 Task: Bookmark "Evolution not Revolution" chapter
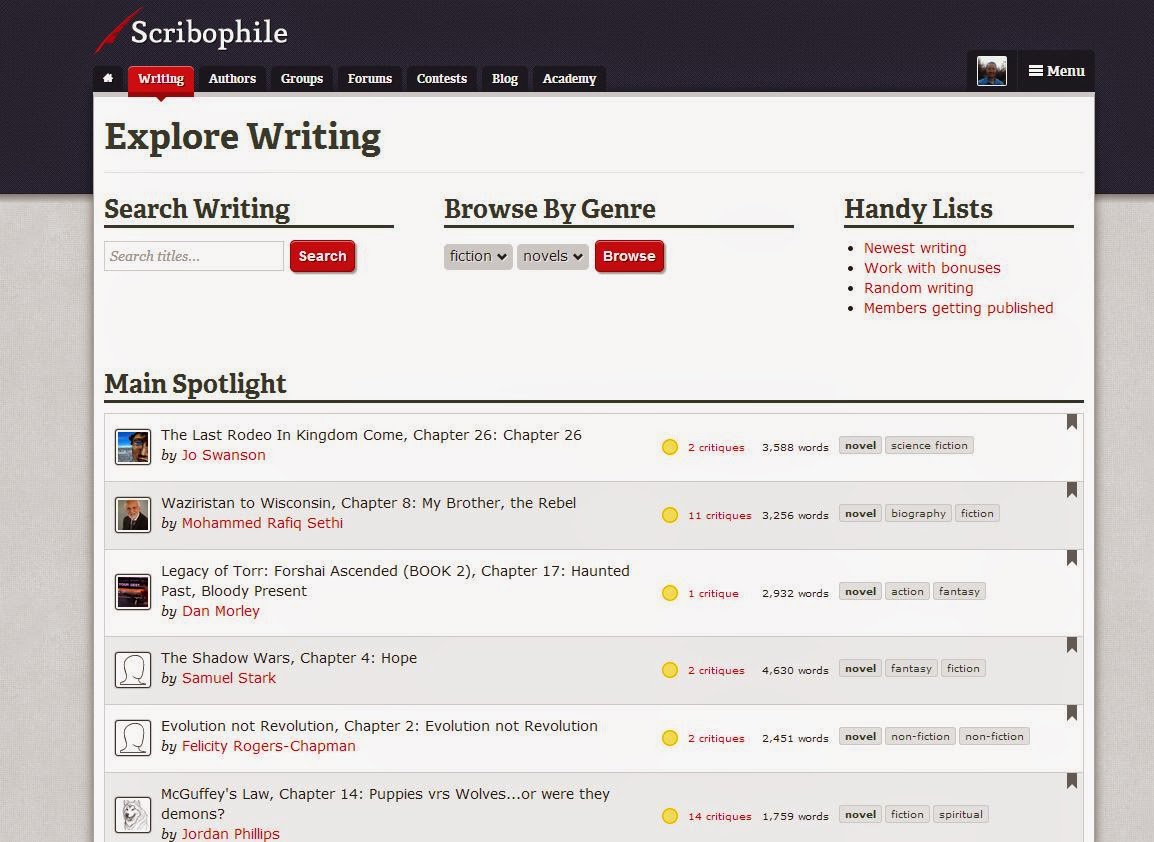click(x=1071, y=714)
